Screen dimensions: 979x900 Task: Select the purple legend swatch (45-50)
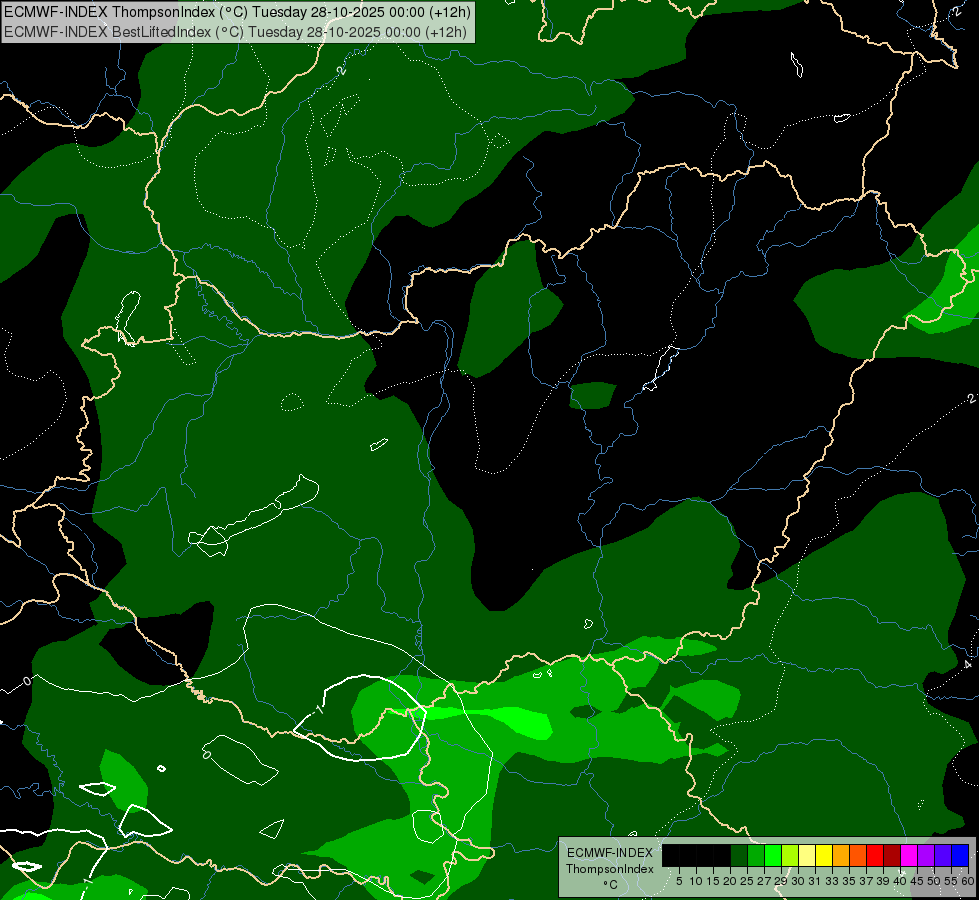tap(926, 855)
